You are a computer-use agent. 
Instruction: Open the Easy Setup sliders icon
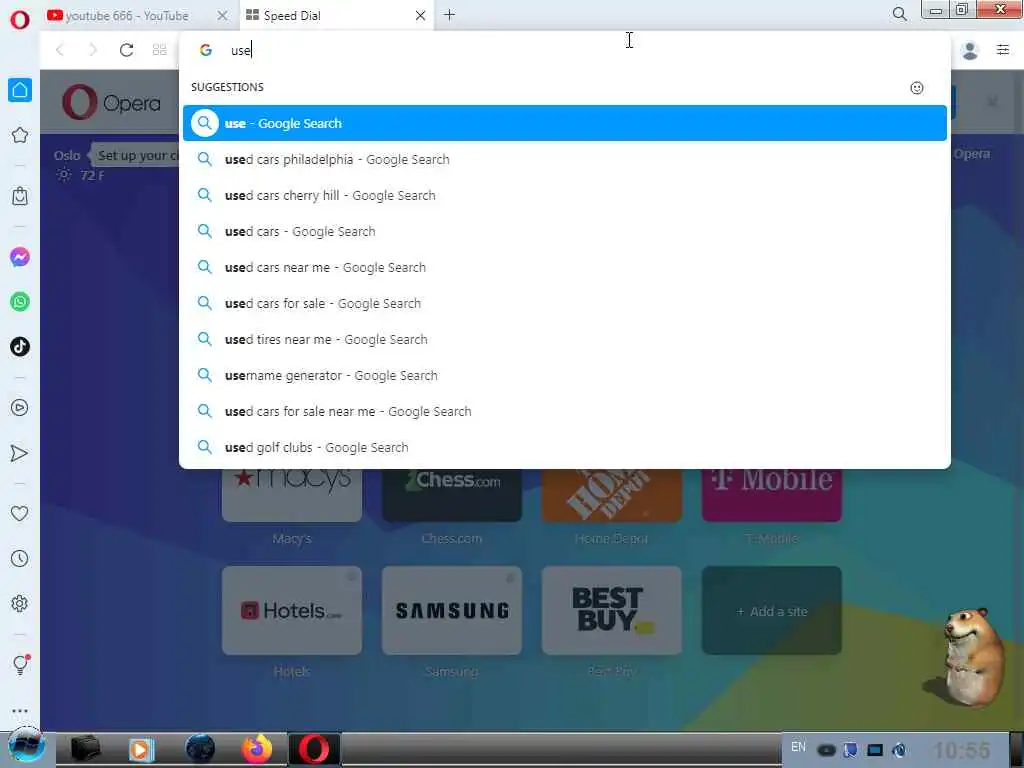[1003, 50]
